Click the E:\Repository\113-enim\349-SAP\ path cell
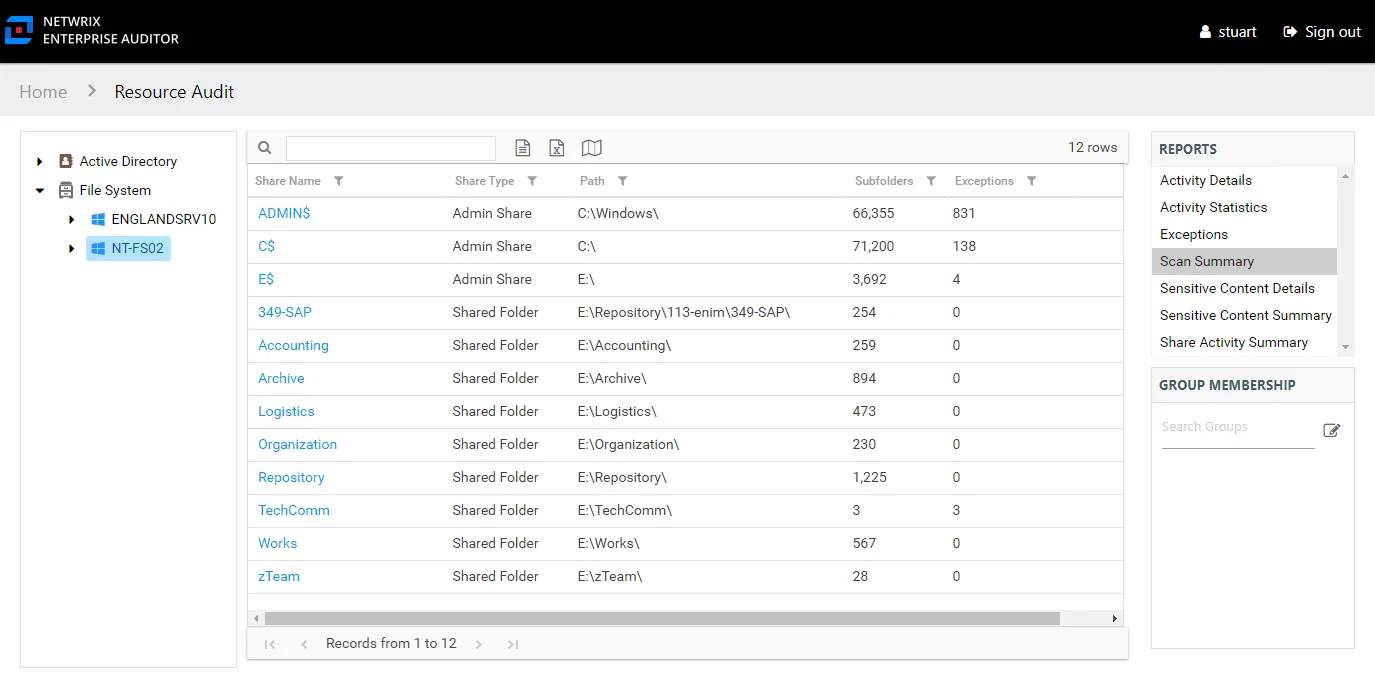Screen dimensions: 1375x673 684,312
